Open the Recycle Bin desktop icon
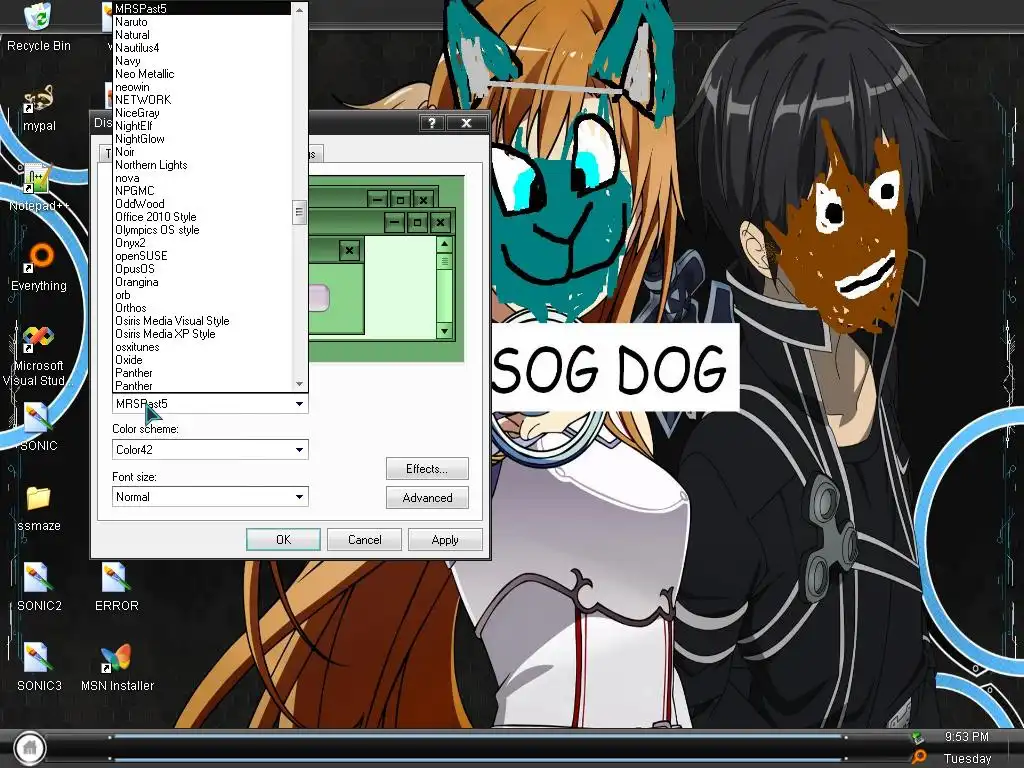Viewport: 1024px width, 768px height. [38, 26]
